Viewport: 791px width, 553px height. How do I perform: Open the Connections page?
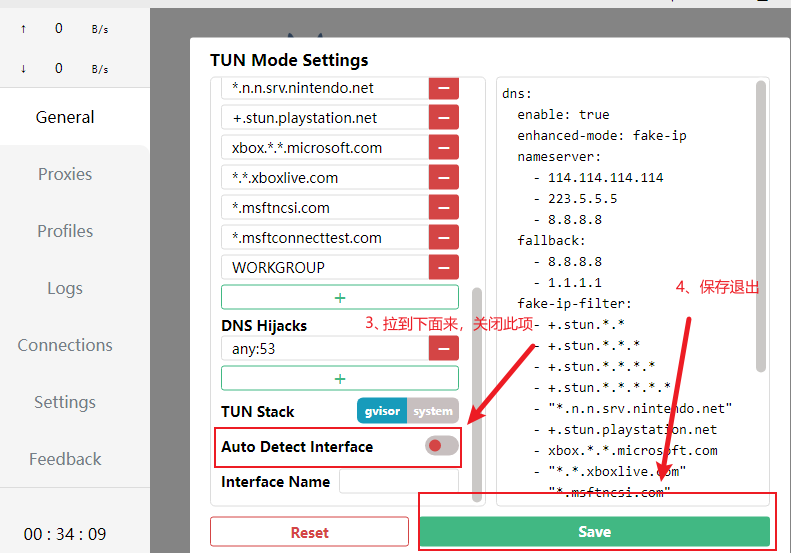pyautogui.click(x=65, y=345)
